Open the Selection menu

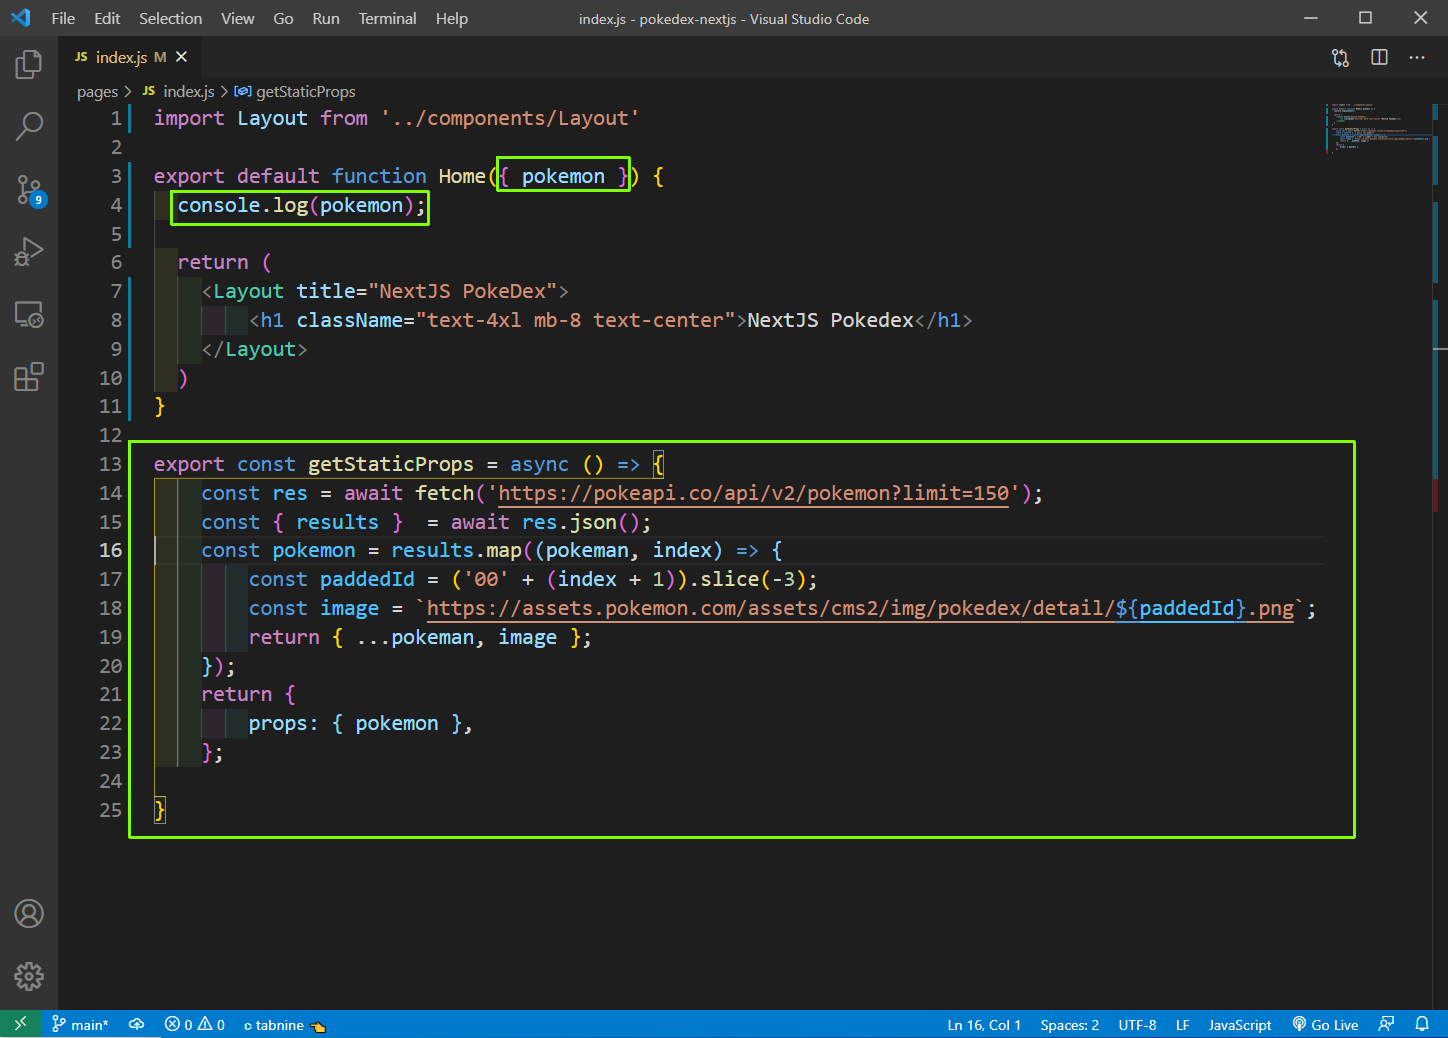point(170,18)
